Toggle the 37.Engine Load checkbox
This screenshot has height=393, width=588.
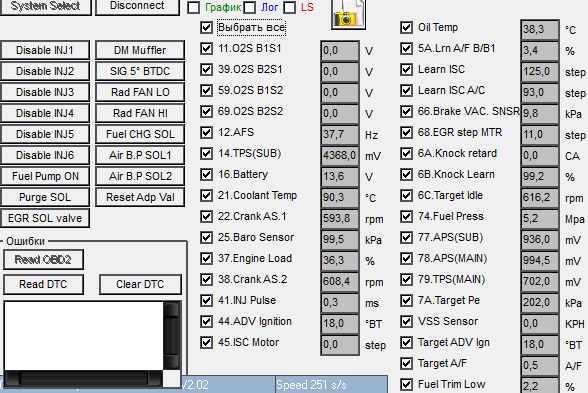(x=206, y=258)
